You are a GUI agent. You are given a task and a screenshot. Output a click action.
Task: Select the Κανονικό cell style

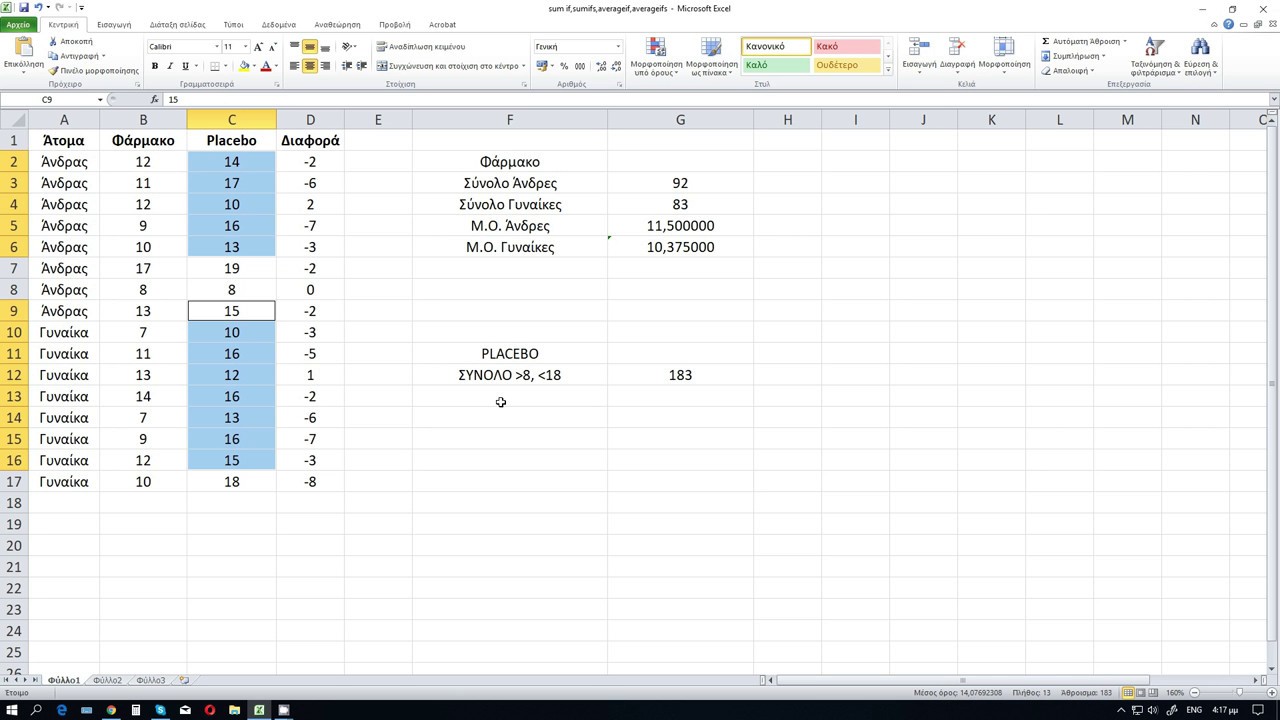pos(776,47)
